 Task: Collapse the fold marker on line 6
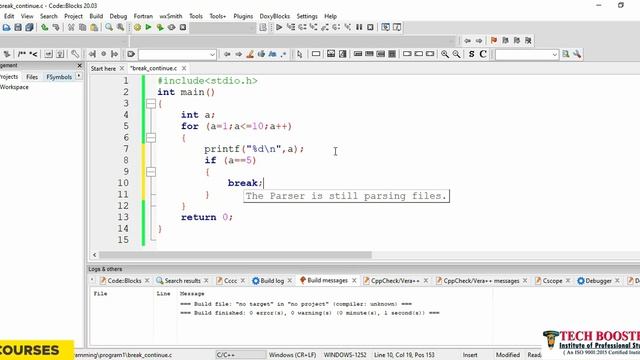151,138
